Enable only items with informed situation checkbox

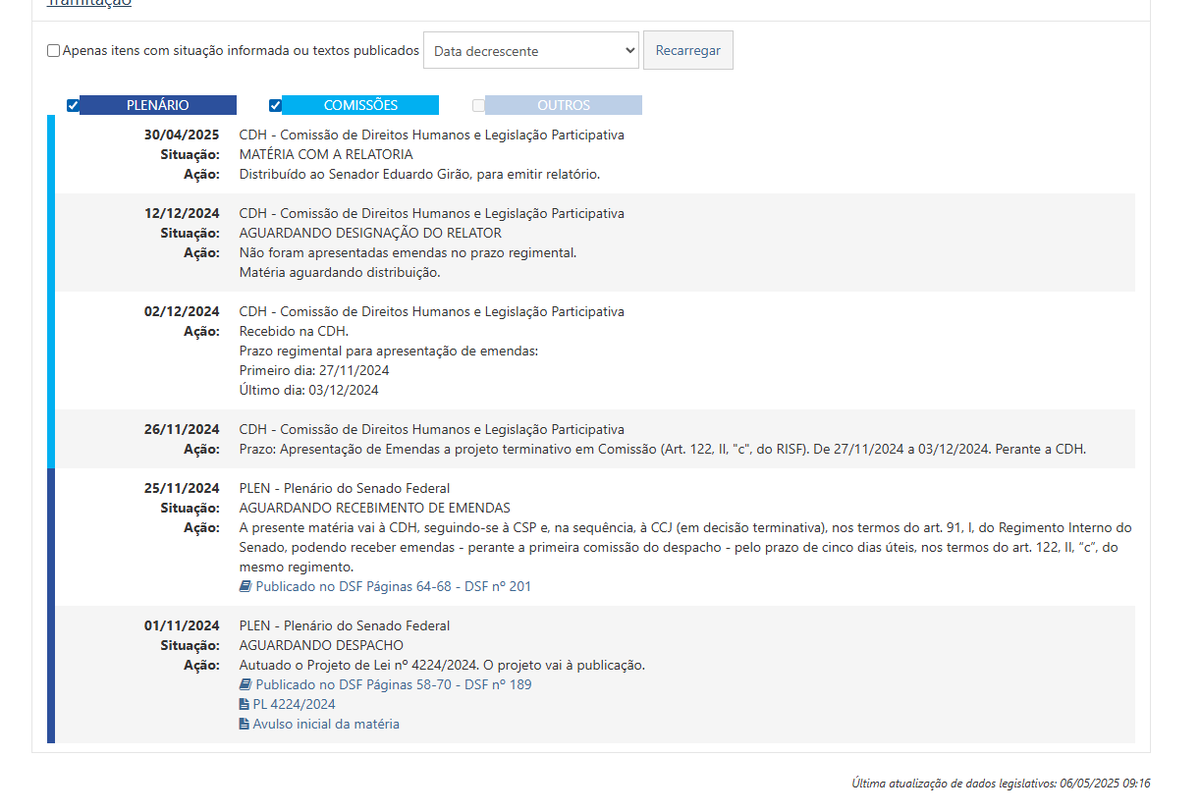click(53, 51)
